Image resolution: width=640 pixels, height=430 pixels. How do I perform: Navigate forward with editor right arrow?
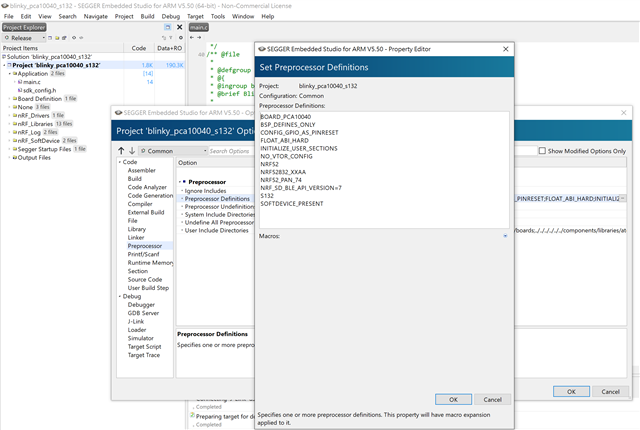tap(199, 38)
